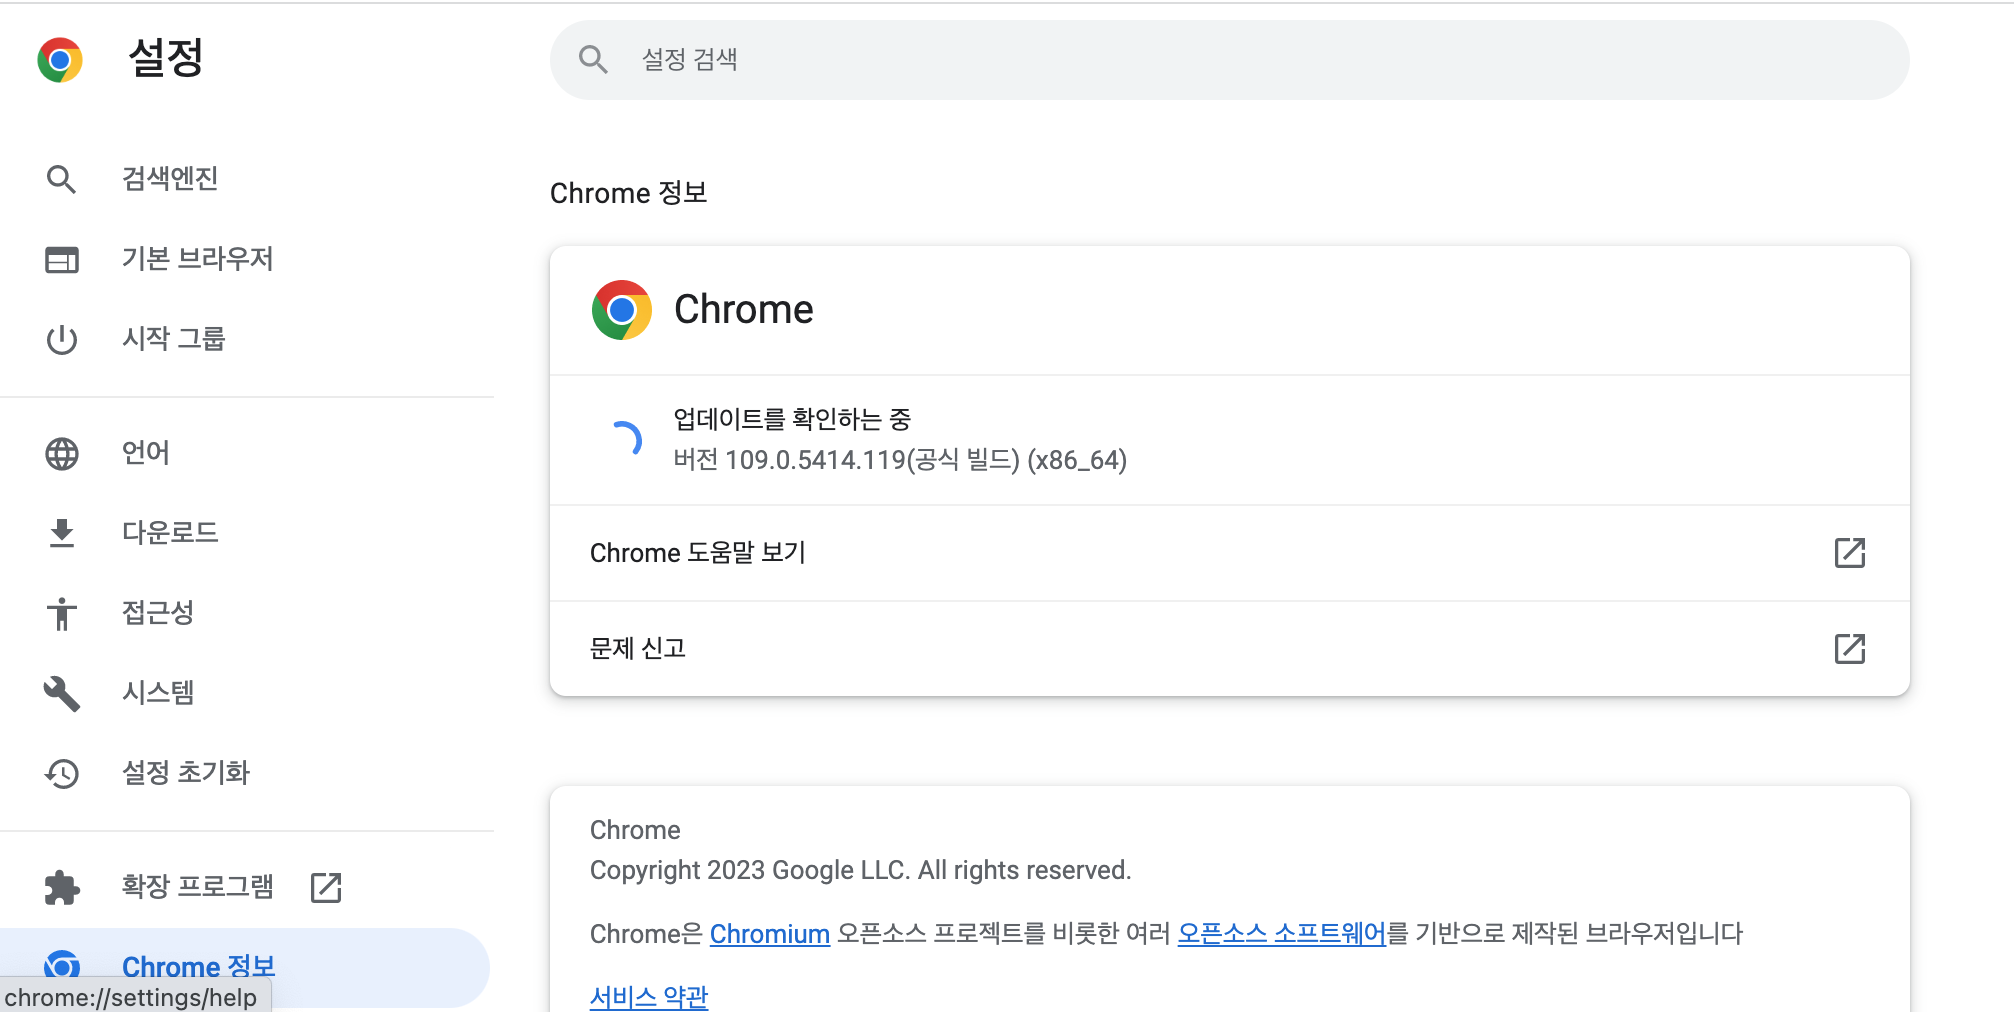The width and height of the screenshot is (2014, 1012).
Task: Click the 시작 그룹 power icon
Action: coord(61,340)
